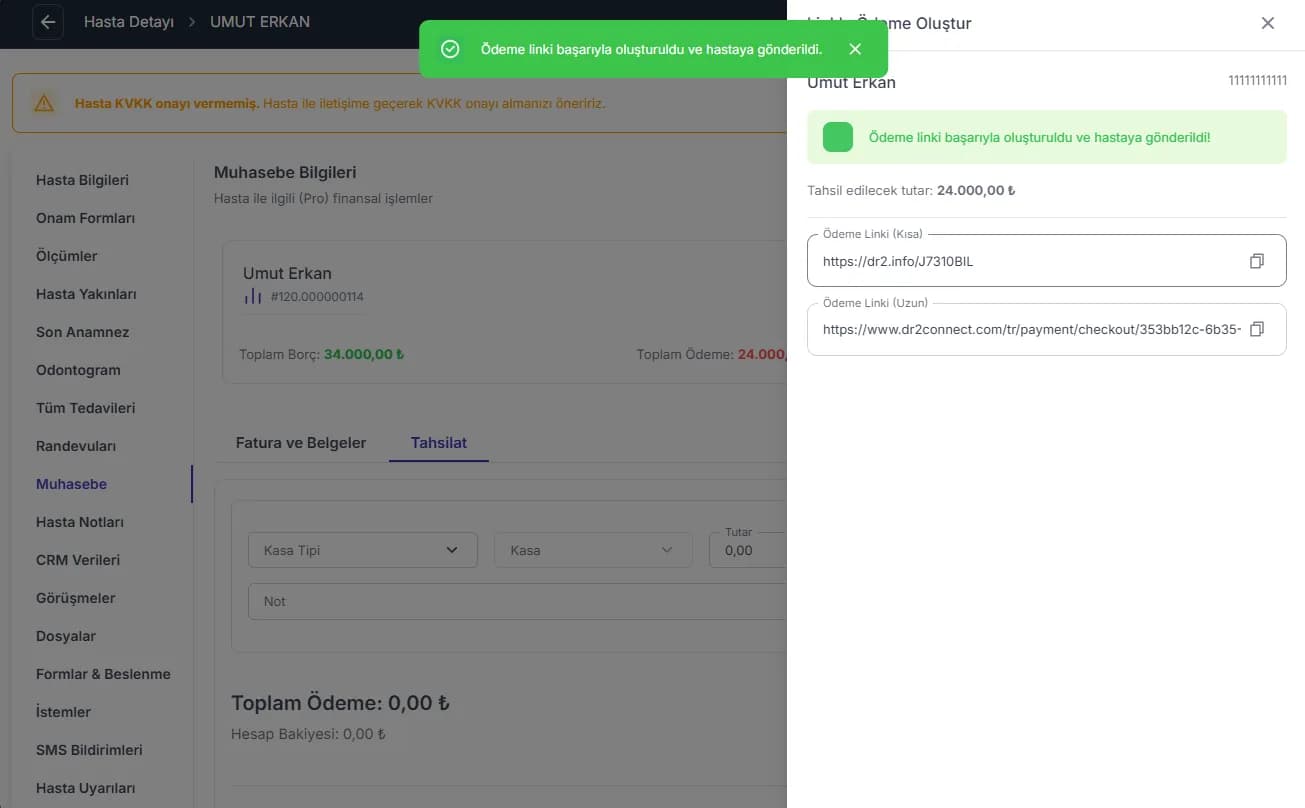This screenshot has height=808, width=1305.
Task: Open SMS Bildirimleri
Action: [89, 750]
